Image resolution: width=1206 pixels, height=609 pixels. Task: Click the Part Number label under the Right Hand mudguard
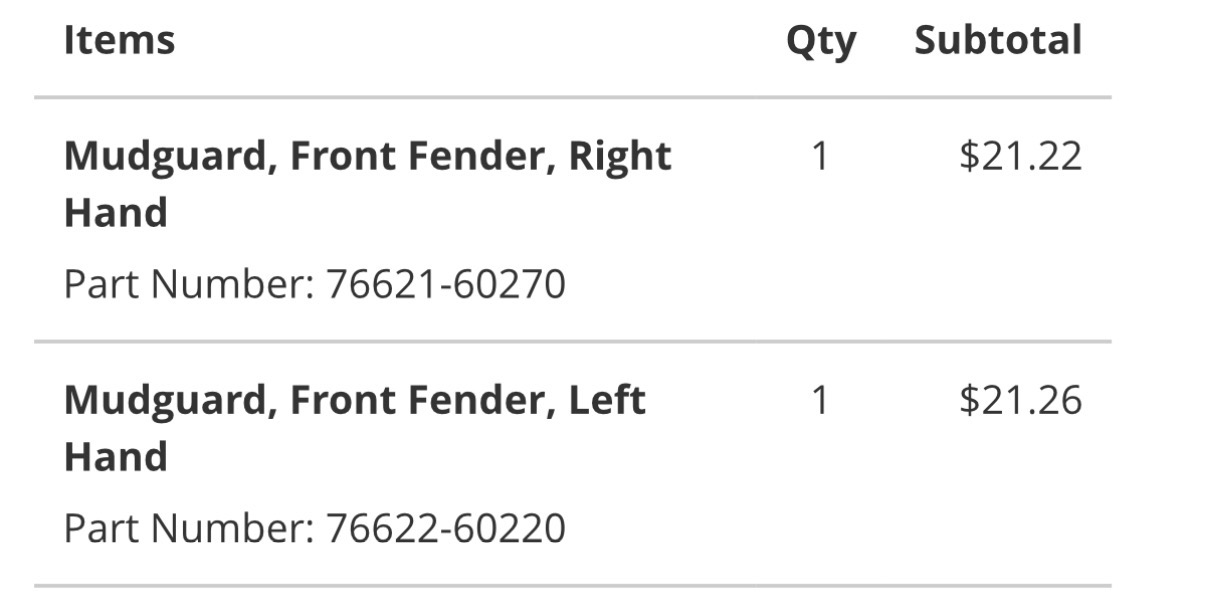[x=189, y=284]
